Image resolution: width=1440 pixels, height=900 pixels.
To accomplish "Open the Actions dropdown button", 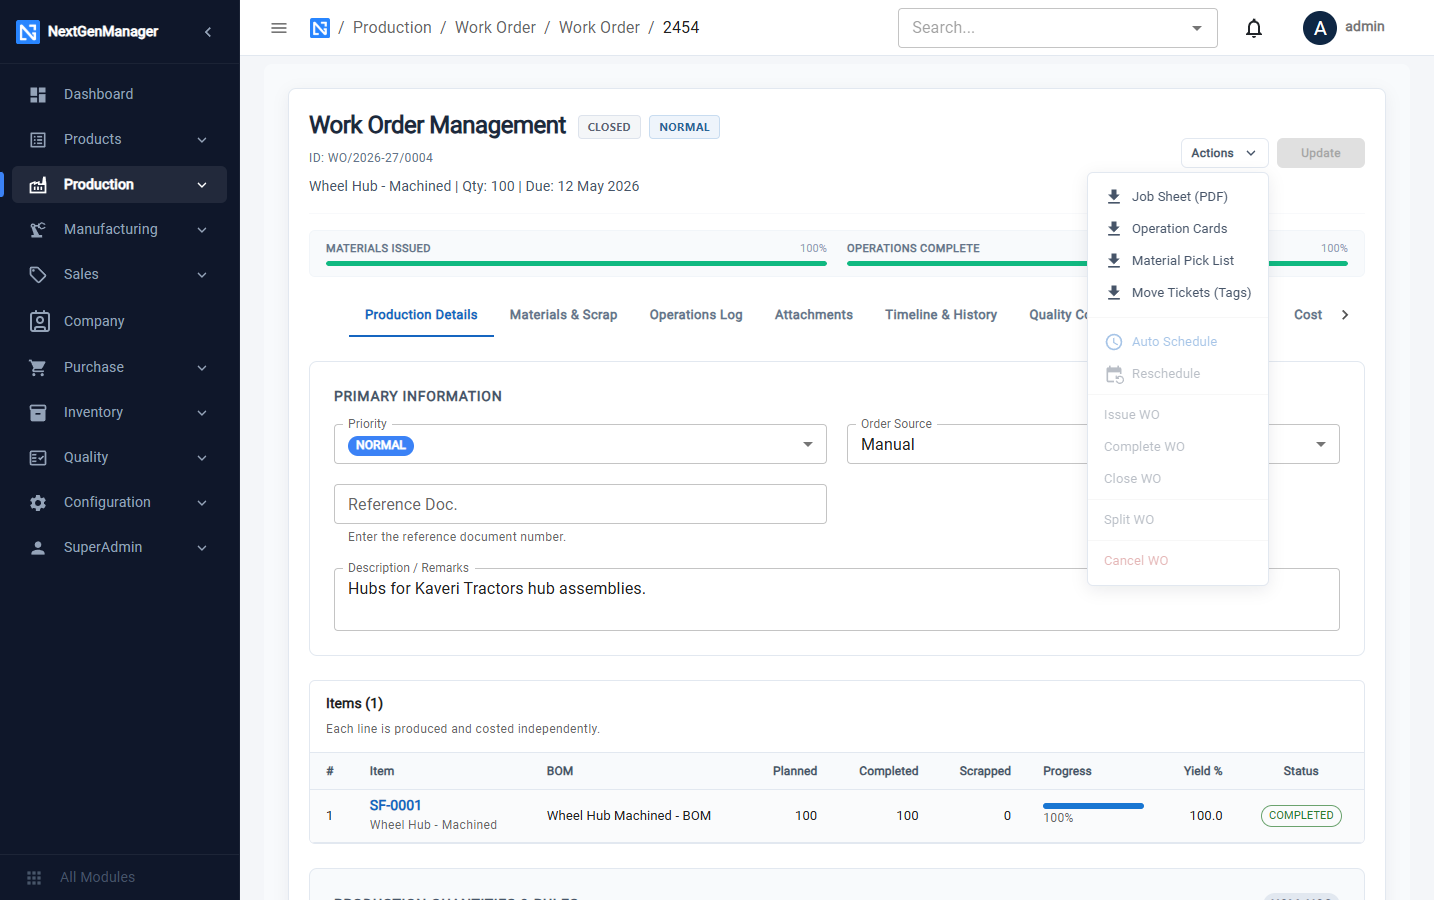I will (x=1224, y=153).
